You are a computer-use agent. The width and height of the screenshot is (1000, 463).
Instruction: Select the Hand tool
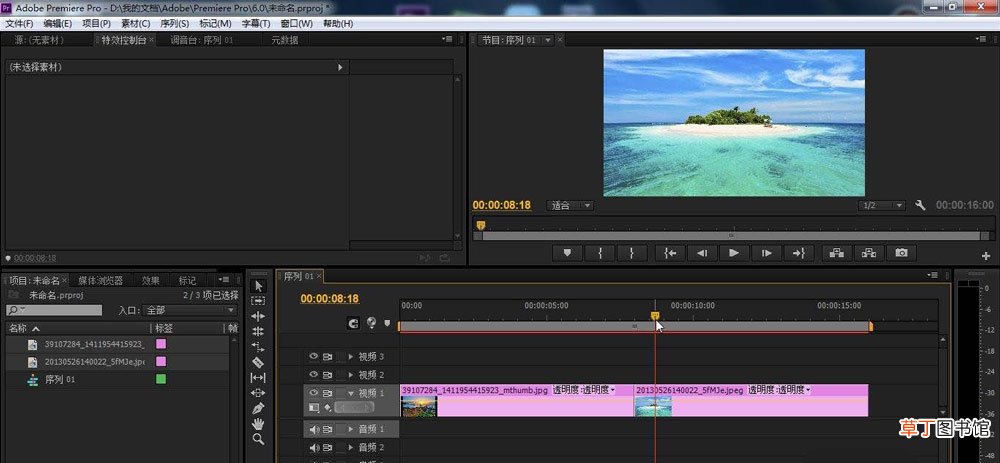pyautogui.click(x=258, y=423)
